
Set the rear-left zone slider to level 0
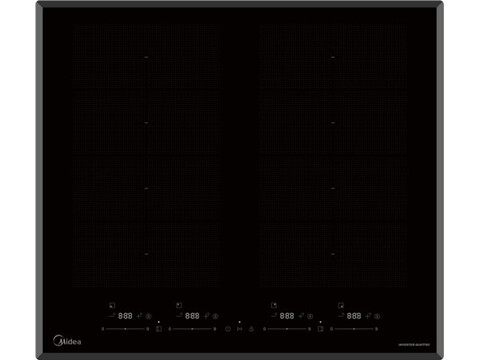coord(169,329)
